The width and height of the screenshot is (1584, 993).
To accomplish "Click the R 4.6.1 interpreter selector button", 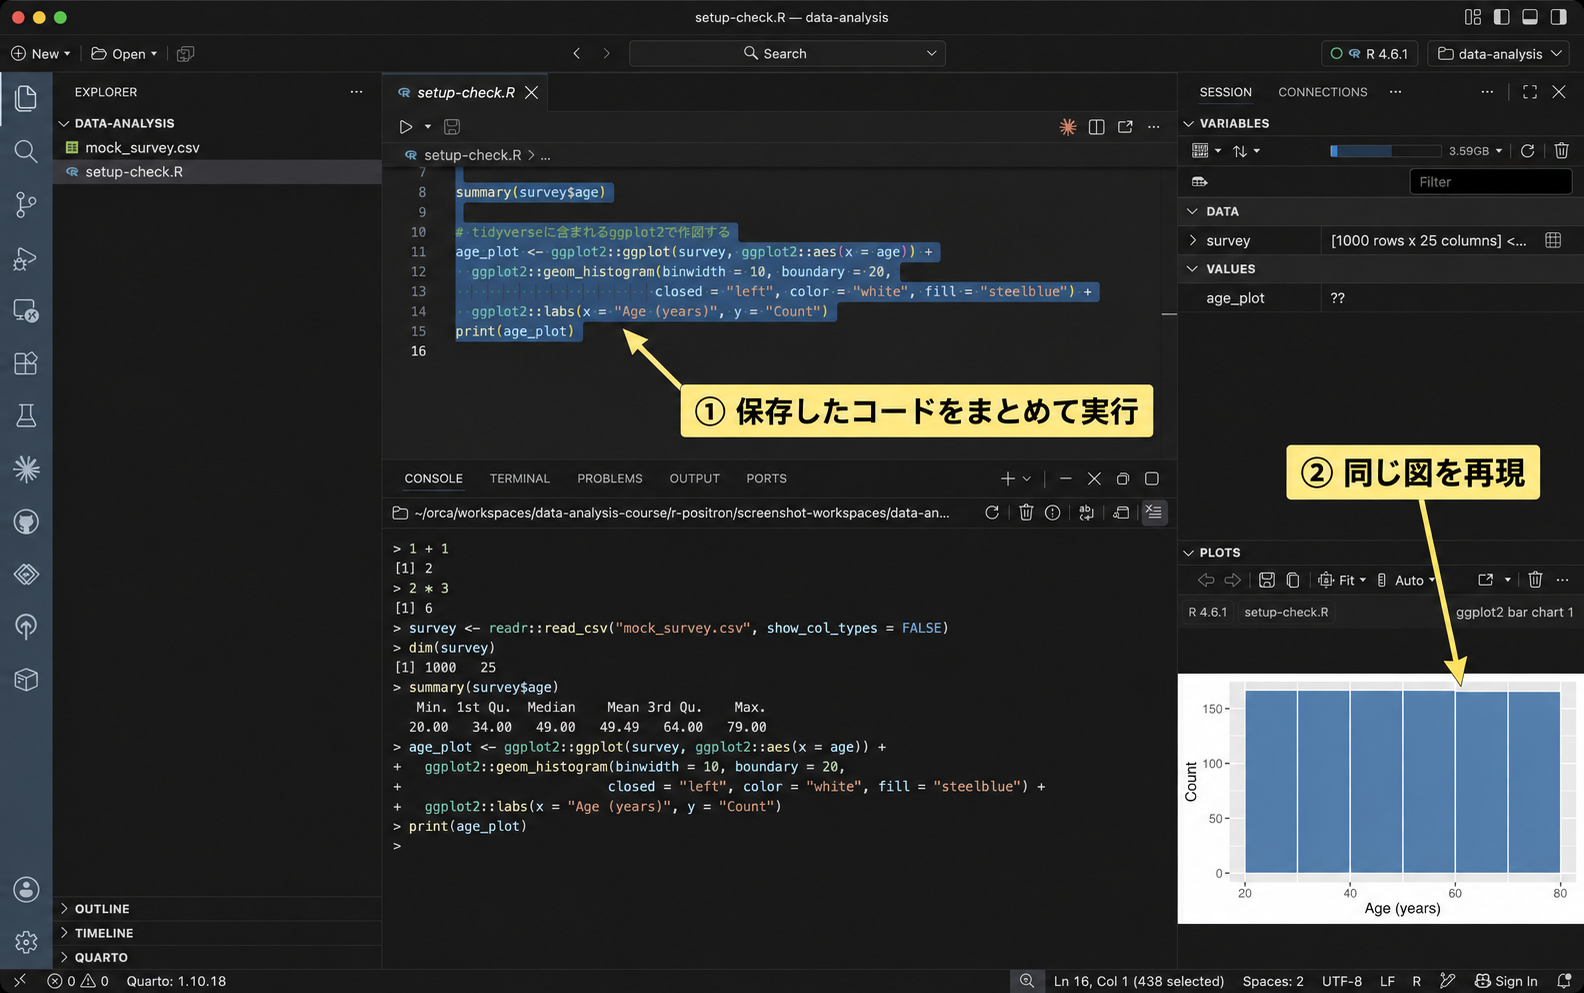I will 1371,54.
